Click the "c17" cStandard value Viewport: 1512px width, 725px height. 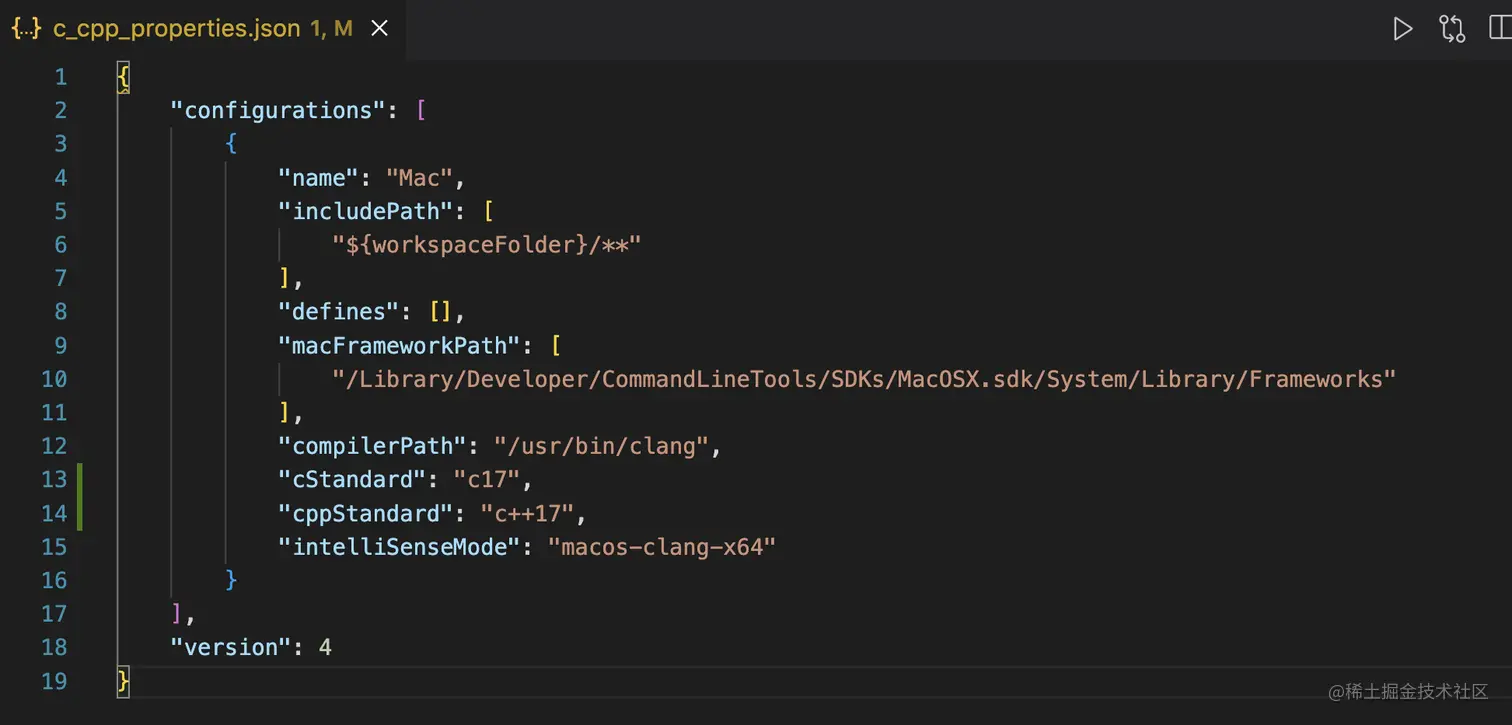coord(486,480)
